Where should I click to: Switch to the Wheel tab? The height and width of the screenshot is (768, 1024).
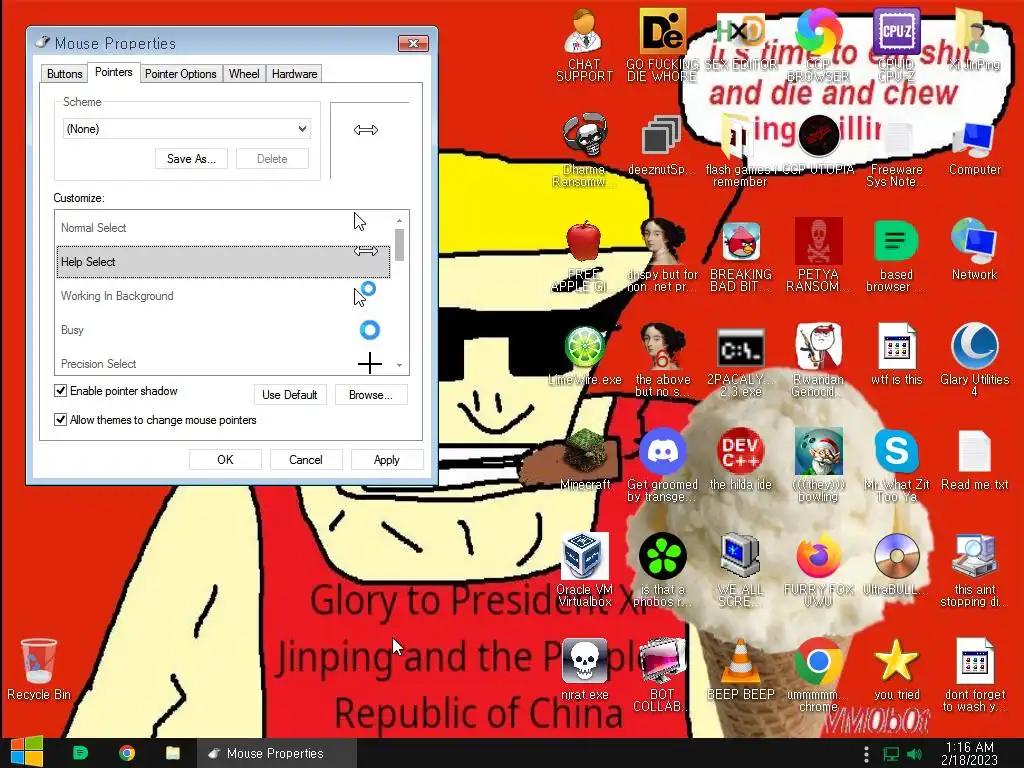coord(244,74)
